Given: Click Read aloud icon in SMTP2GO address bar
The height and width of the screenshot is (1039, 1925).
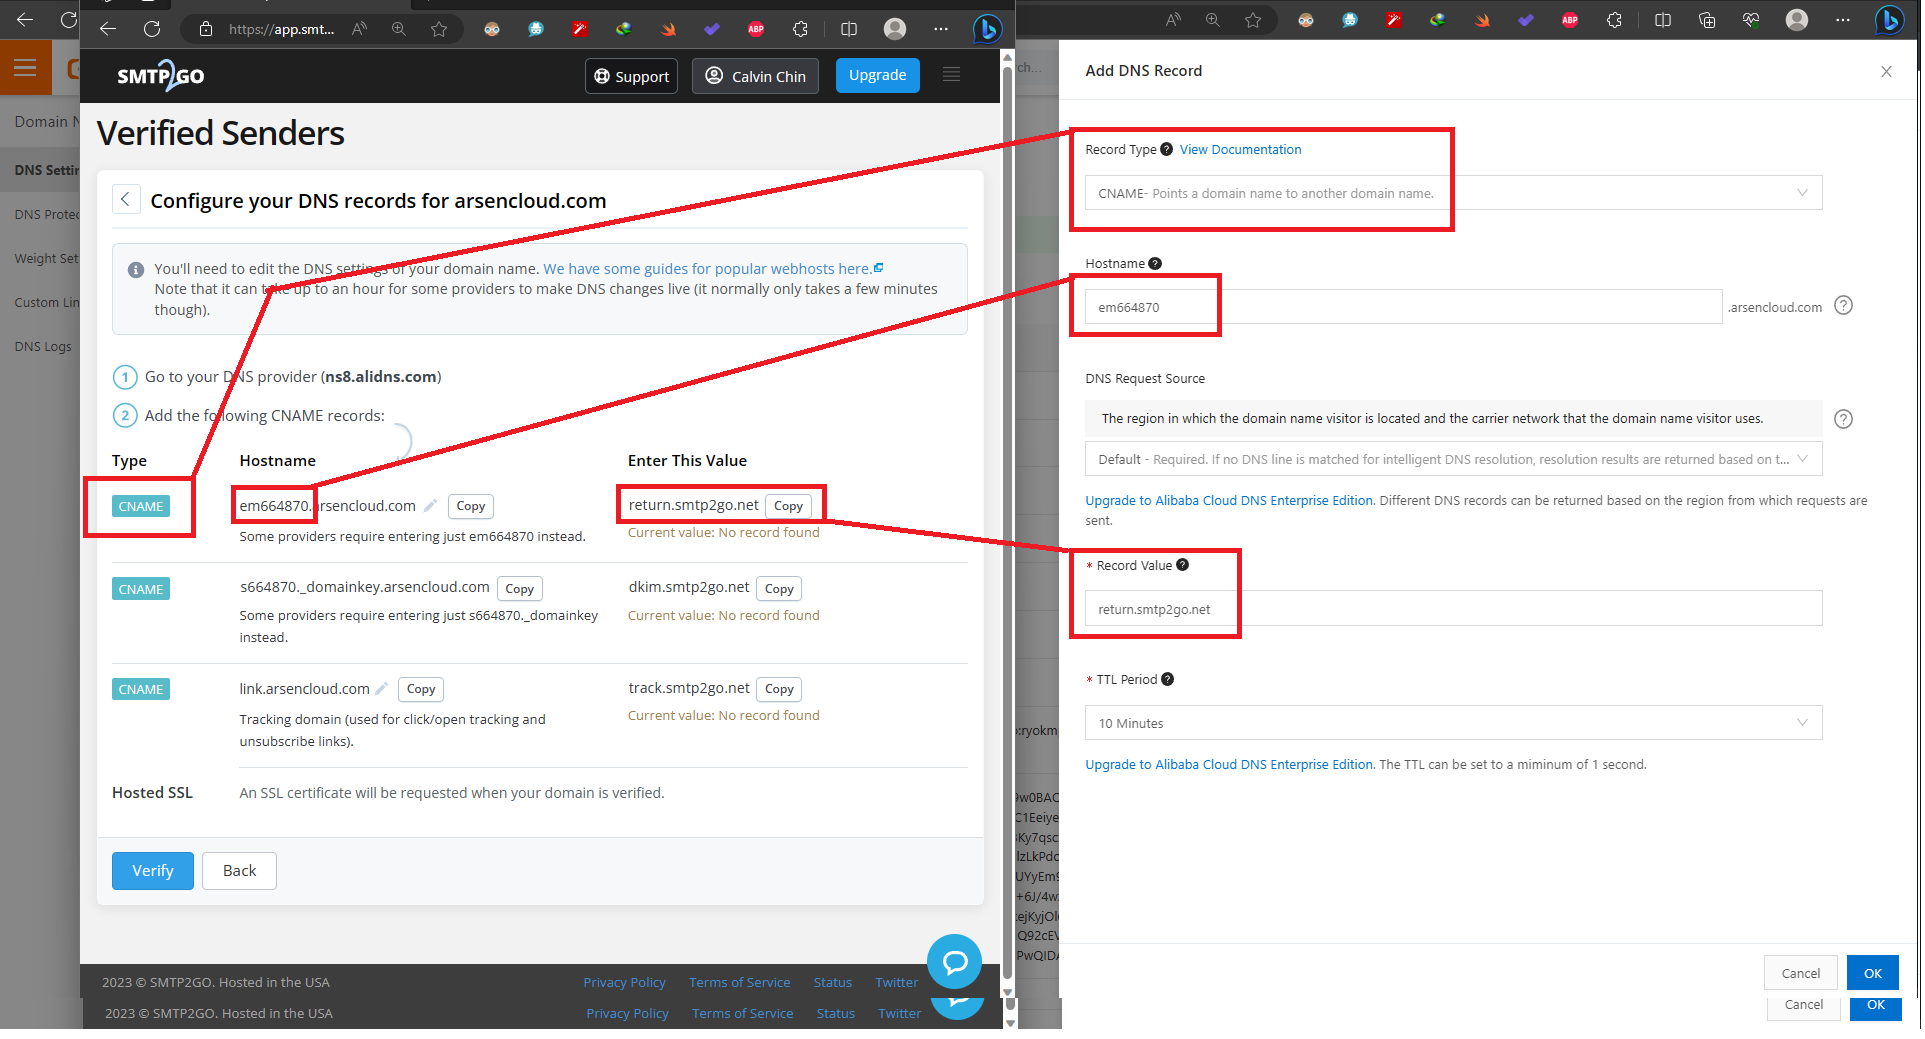Looking at the screenshot, I should point(359,29).
